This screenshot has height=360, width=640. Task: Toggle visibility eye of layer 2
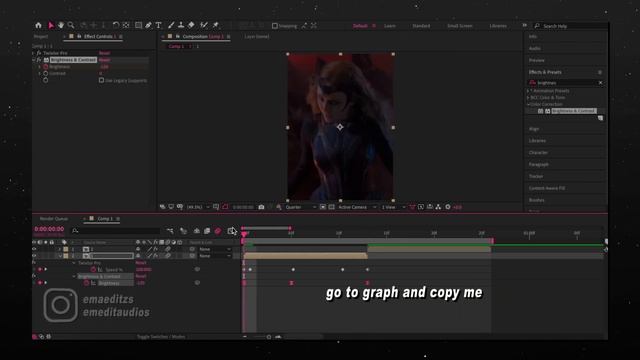(x=34, y=256)
